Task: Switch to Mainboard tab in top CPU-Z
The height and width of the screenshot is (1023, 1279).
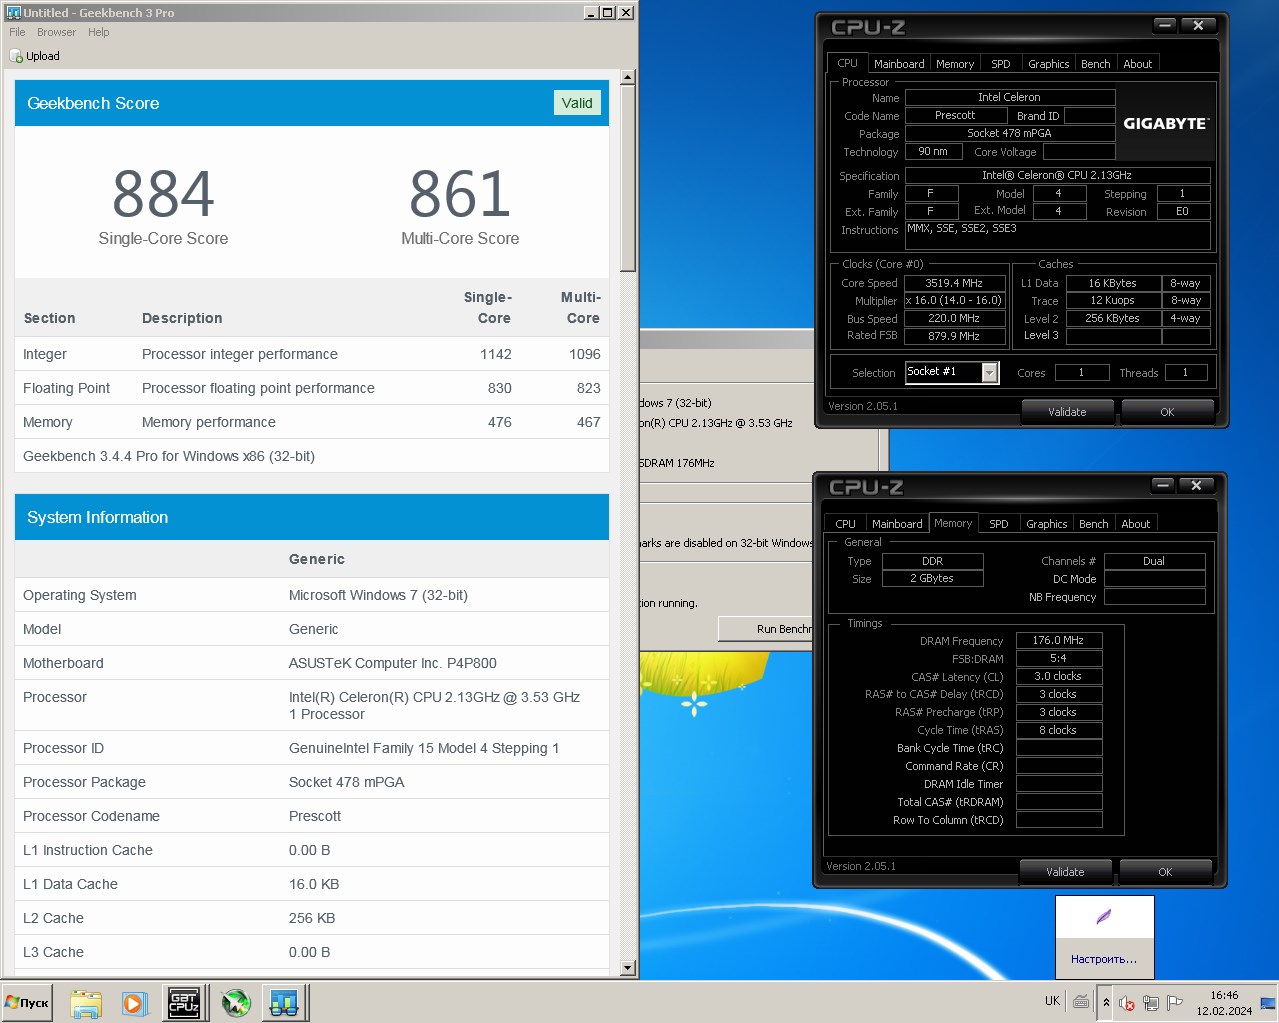Action: coord(899,64)
